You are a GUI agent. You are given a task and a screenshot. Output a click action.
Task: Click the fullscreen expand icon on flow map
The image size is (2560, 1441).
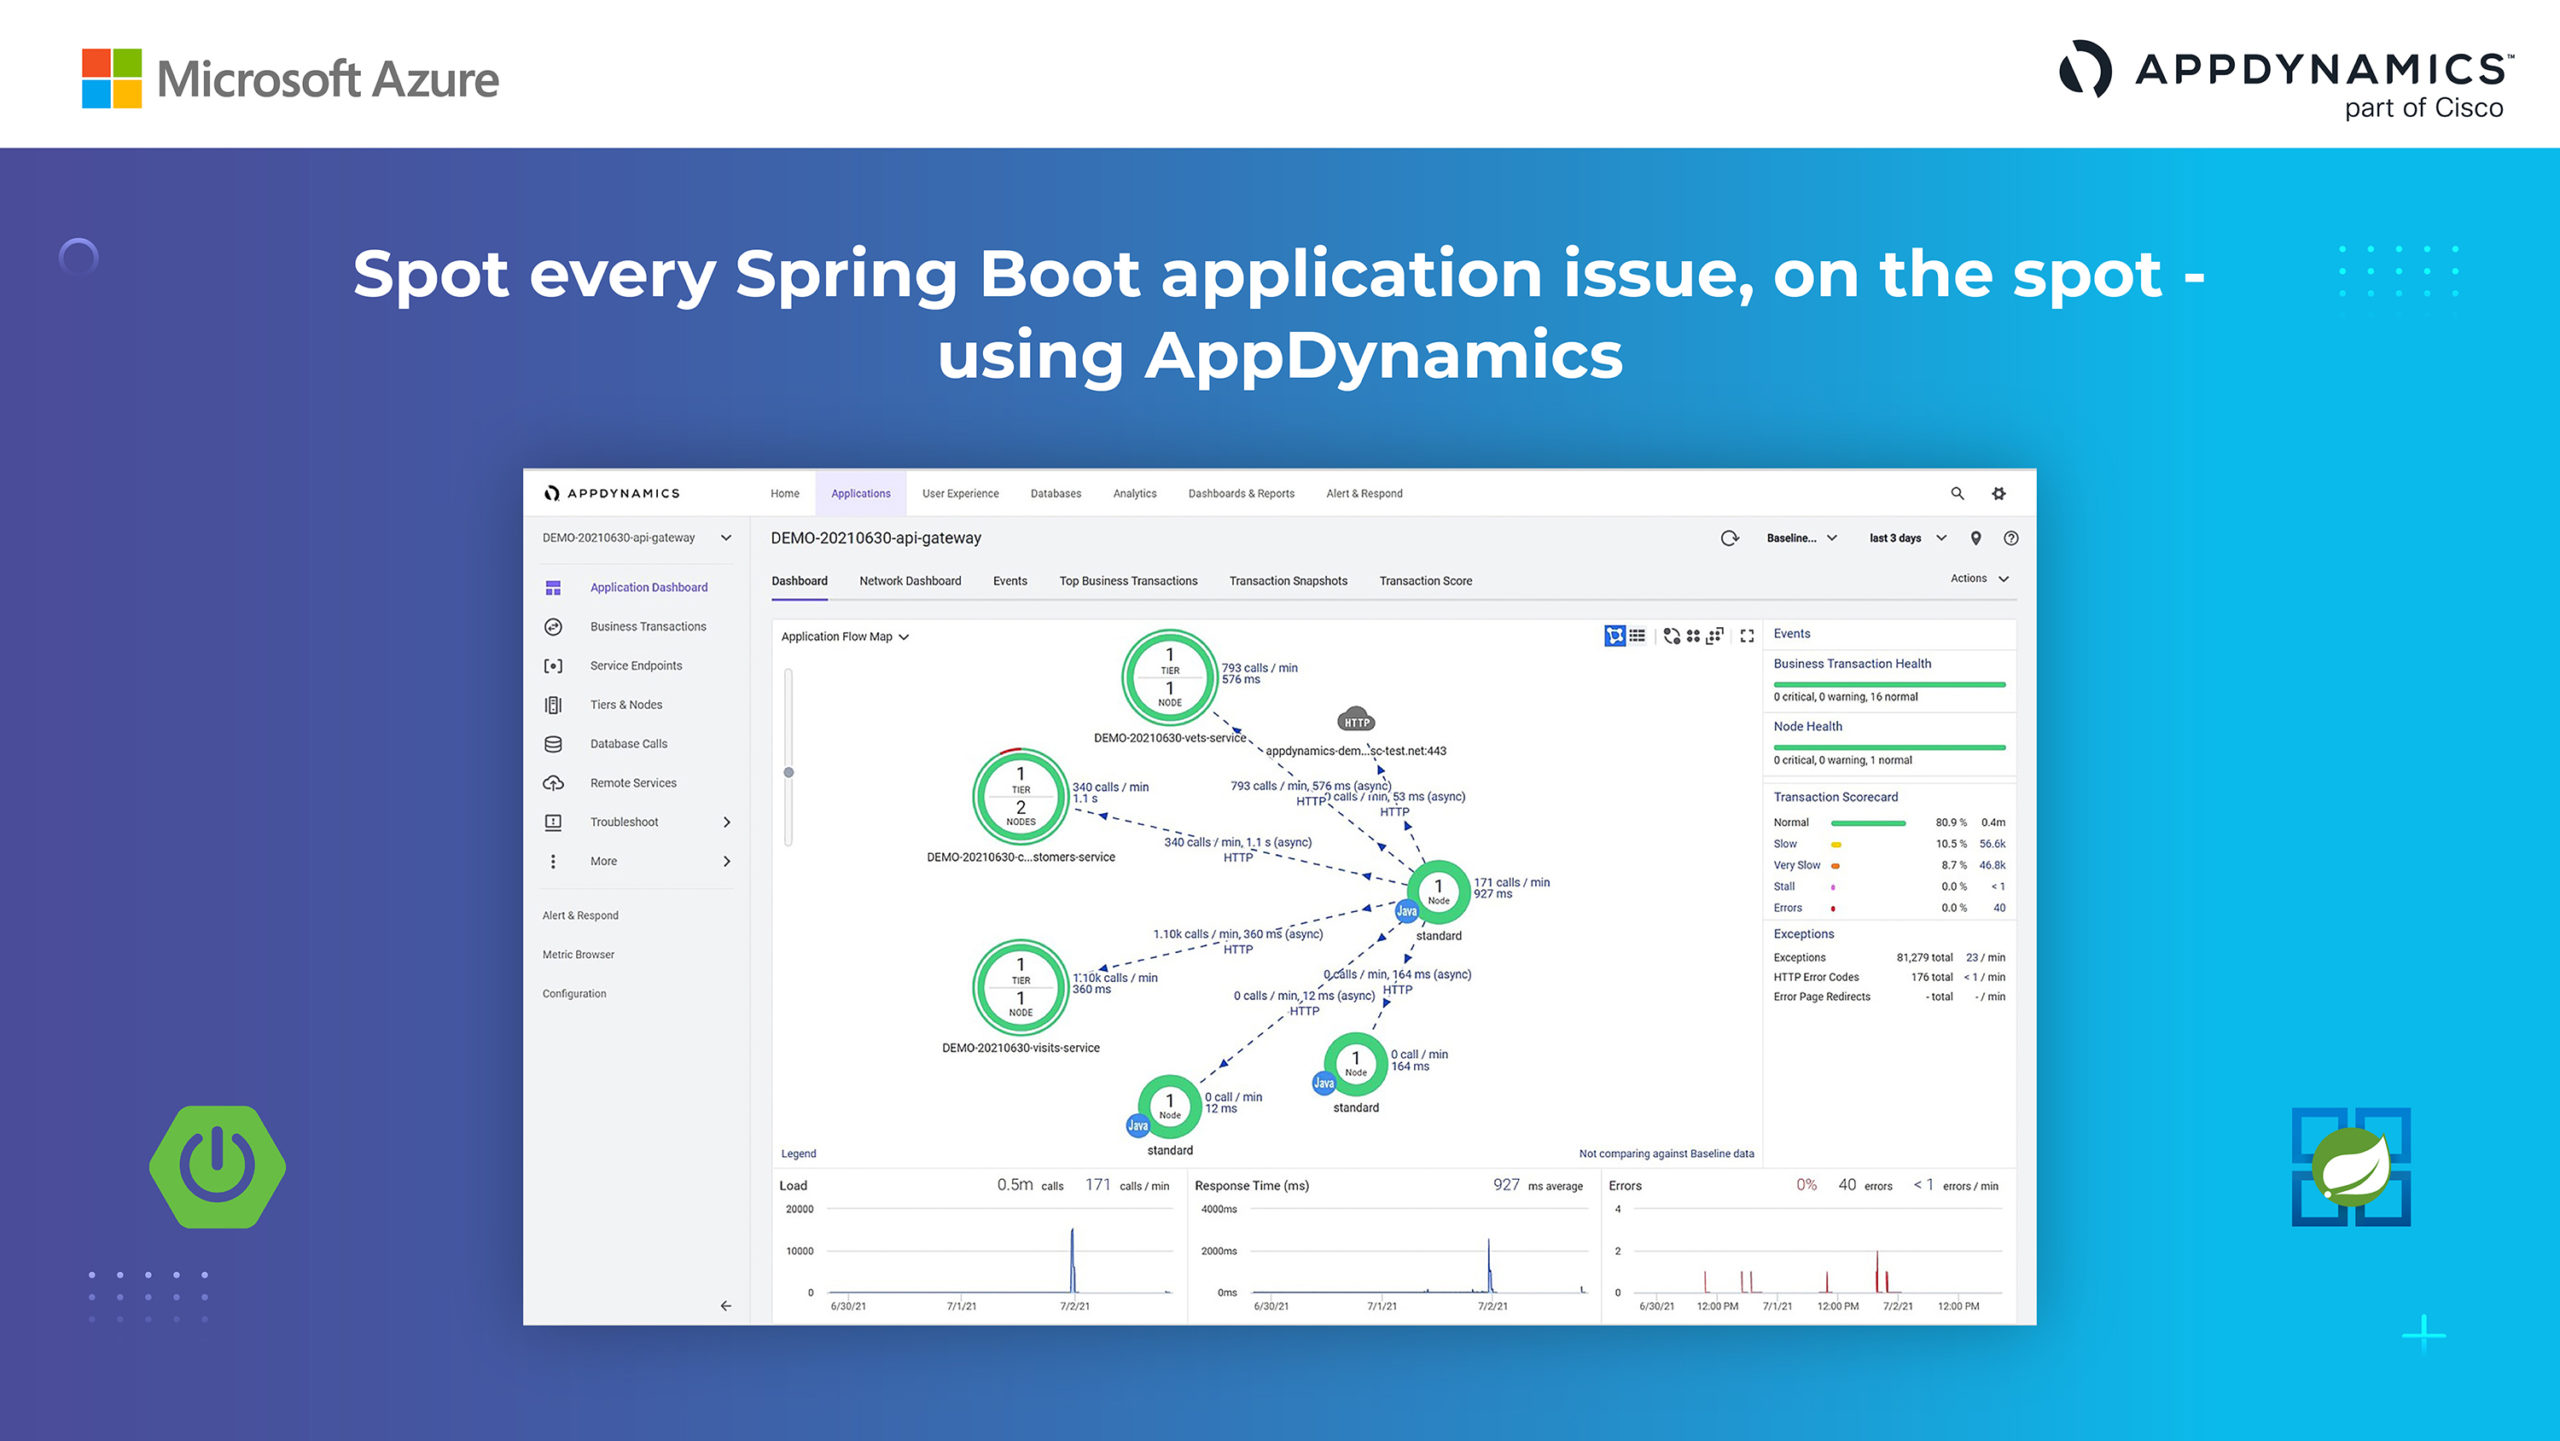(1747, 636)
